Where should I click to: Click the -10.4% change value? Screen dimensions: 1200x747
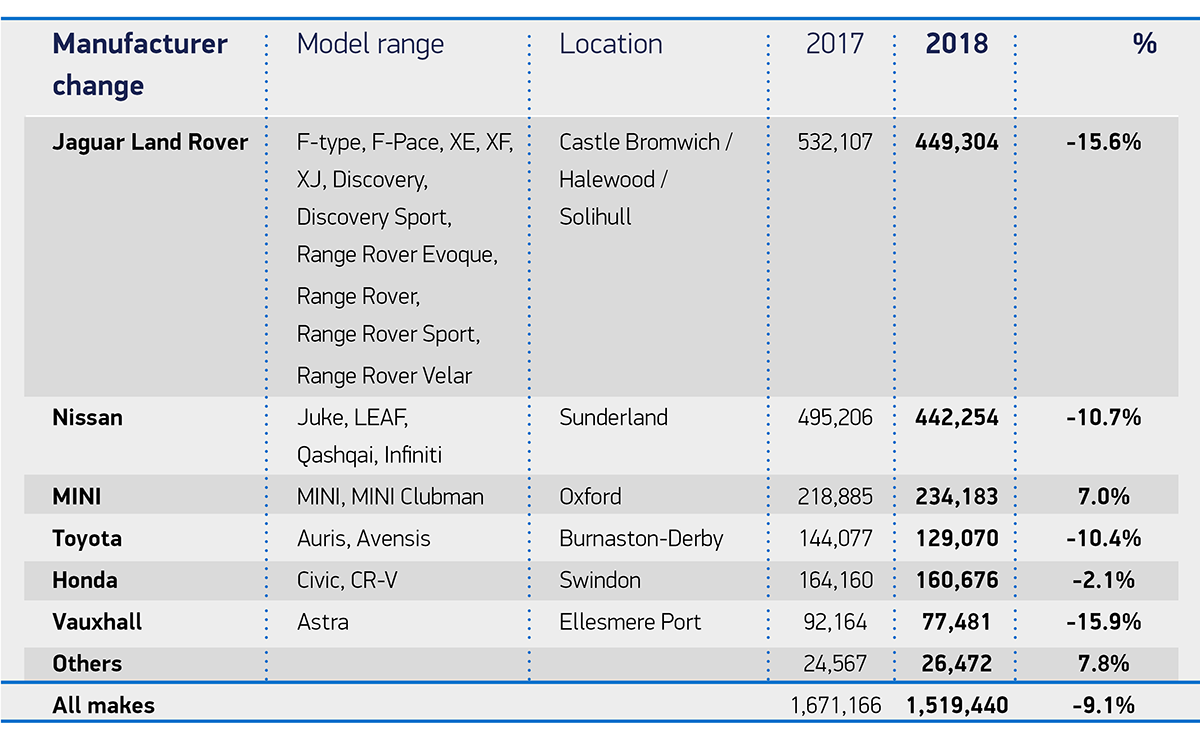(x=1104, y=538)
